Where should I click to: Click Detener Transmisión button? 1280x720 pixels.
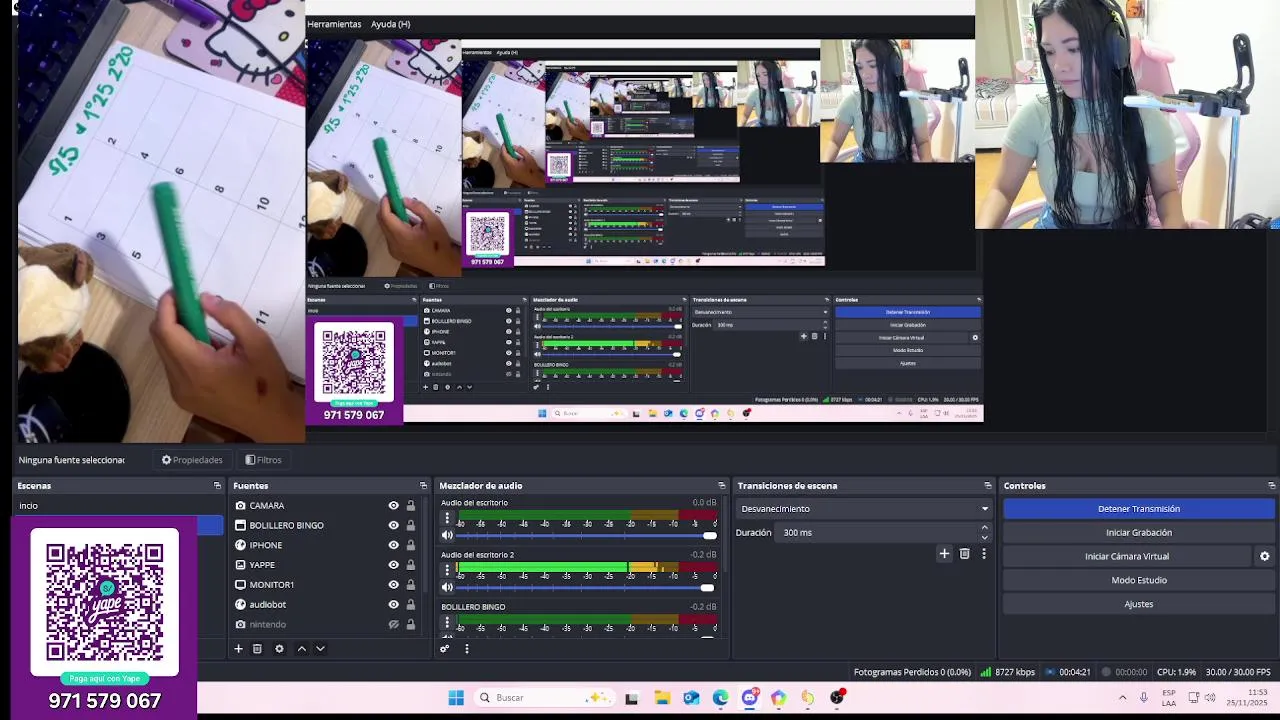point(1139,509)
